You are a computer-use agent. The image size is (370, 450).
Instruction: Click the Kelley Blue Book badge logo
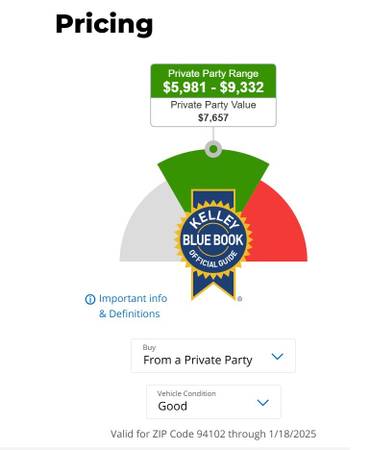(213, 239)
